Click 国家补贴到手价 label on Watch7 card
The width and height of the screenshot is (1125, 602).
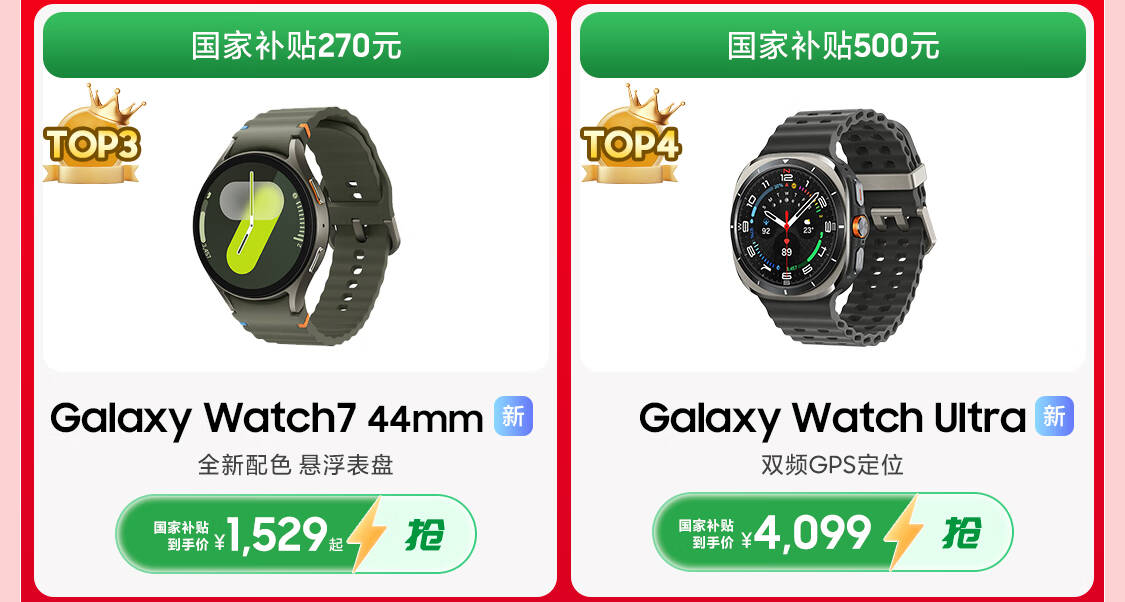pyautogui.click(x=181, y=536)
